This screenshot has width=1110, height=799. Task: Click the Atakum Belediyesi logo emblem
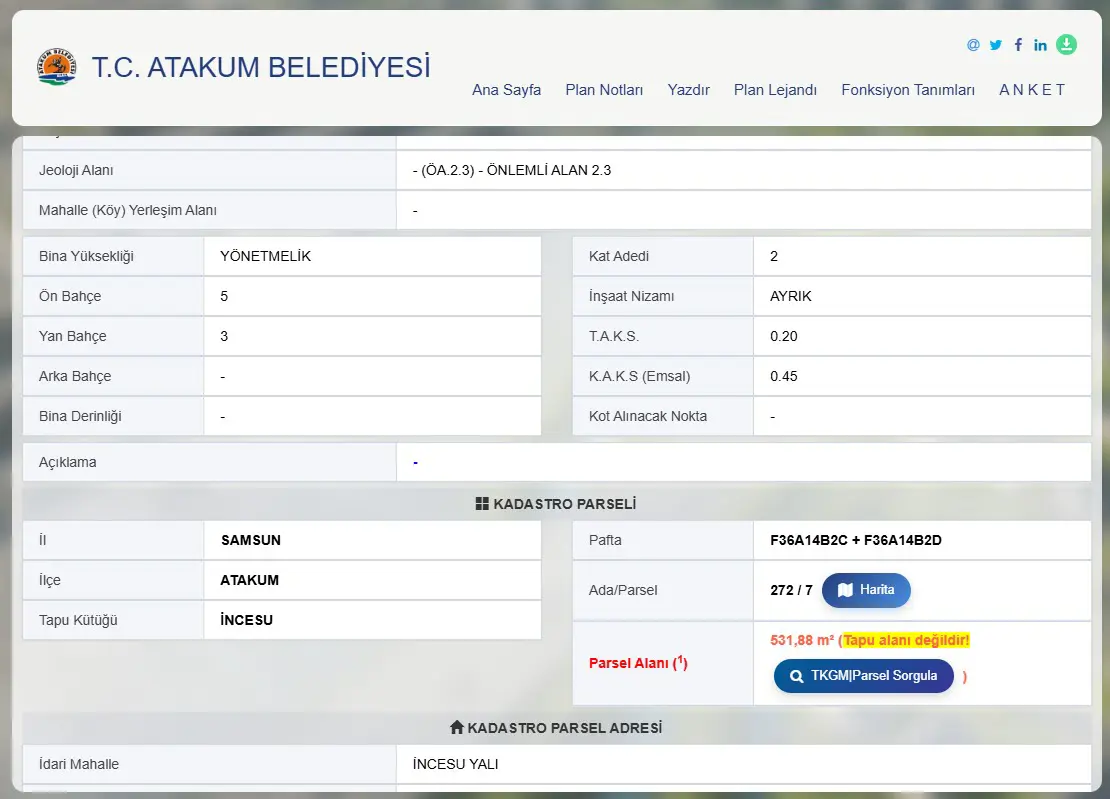tap(57, 67)
